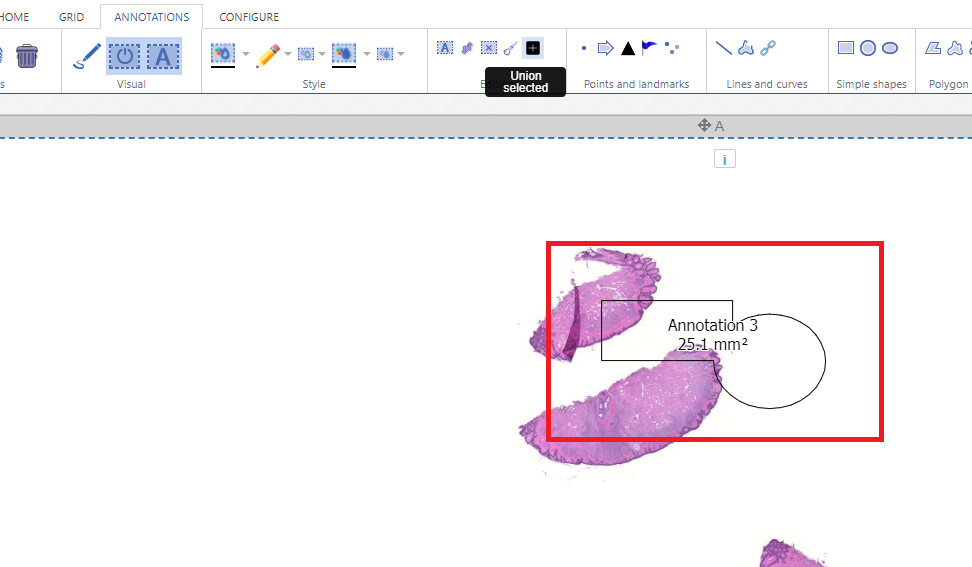This screenshot has width=972, height=567.
Task: Click the trash can delete icon
Action: click(27, 56)
